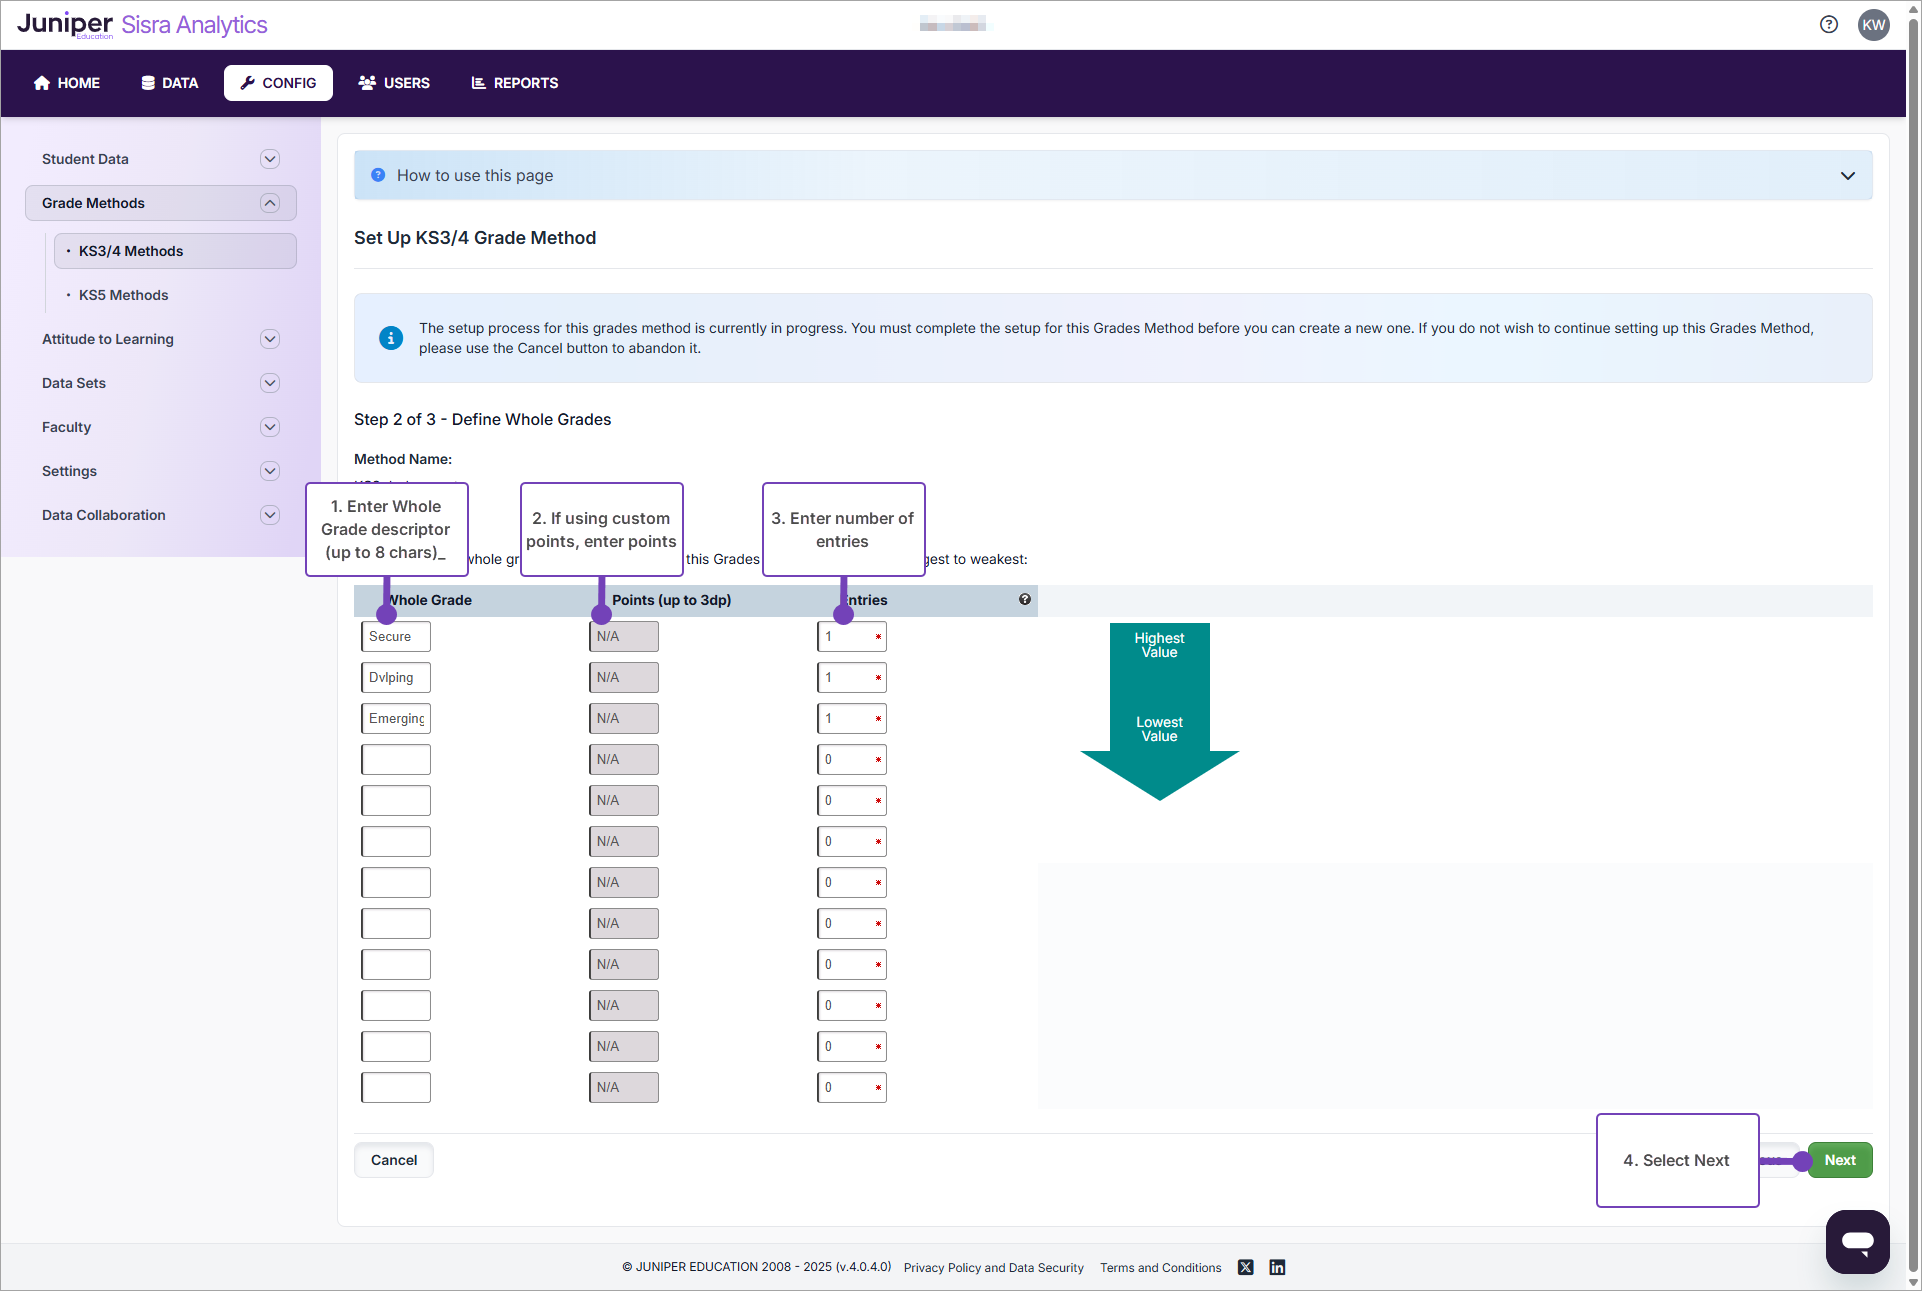Click the LinkedIn footer icon
The width and height of the screenshot is (1922, 1291).
pos(1277,1267)
